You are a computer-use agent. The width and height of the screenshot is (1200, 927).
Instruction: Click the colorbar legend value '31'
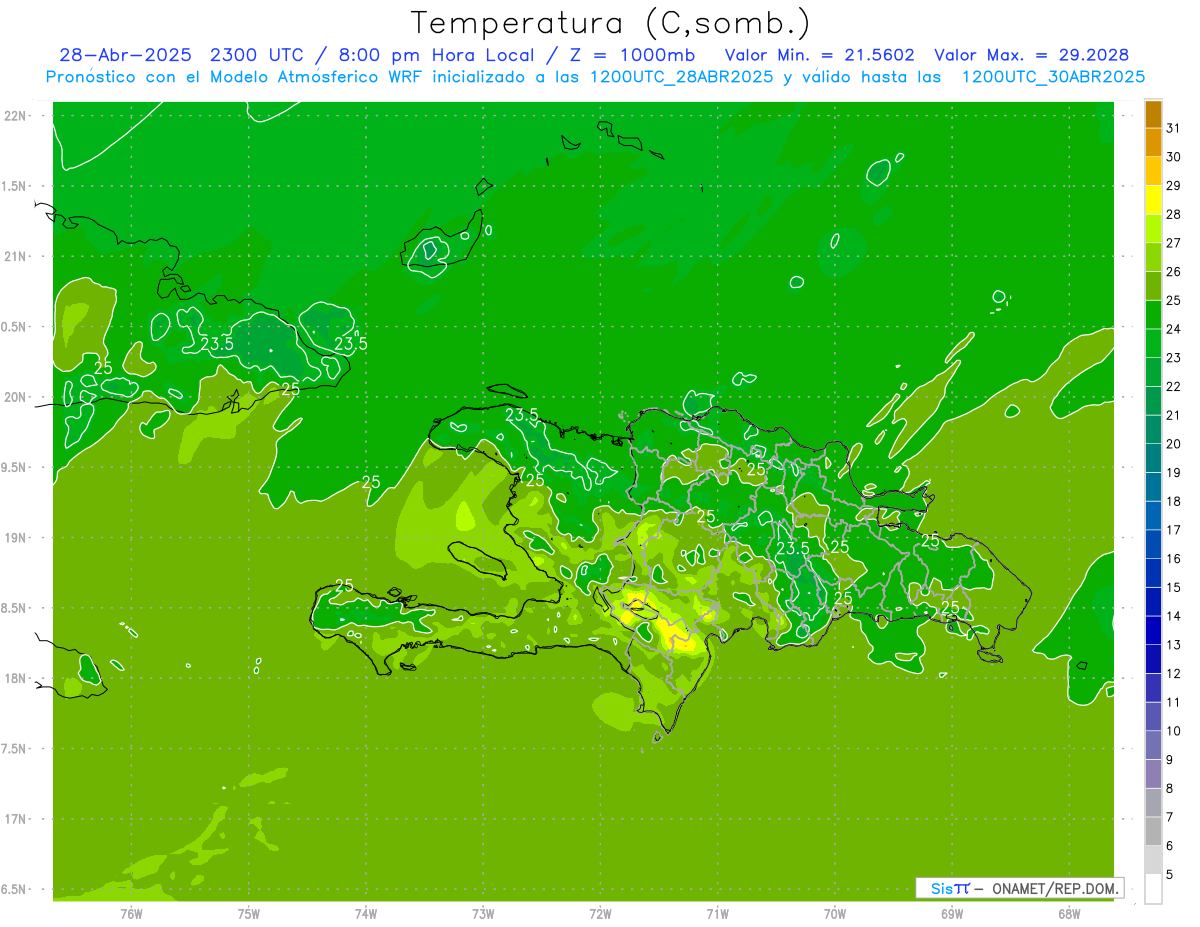pos(1174,128)
